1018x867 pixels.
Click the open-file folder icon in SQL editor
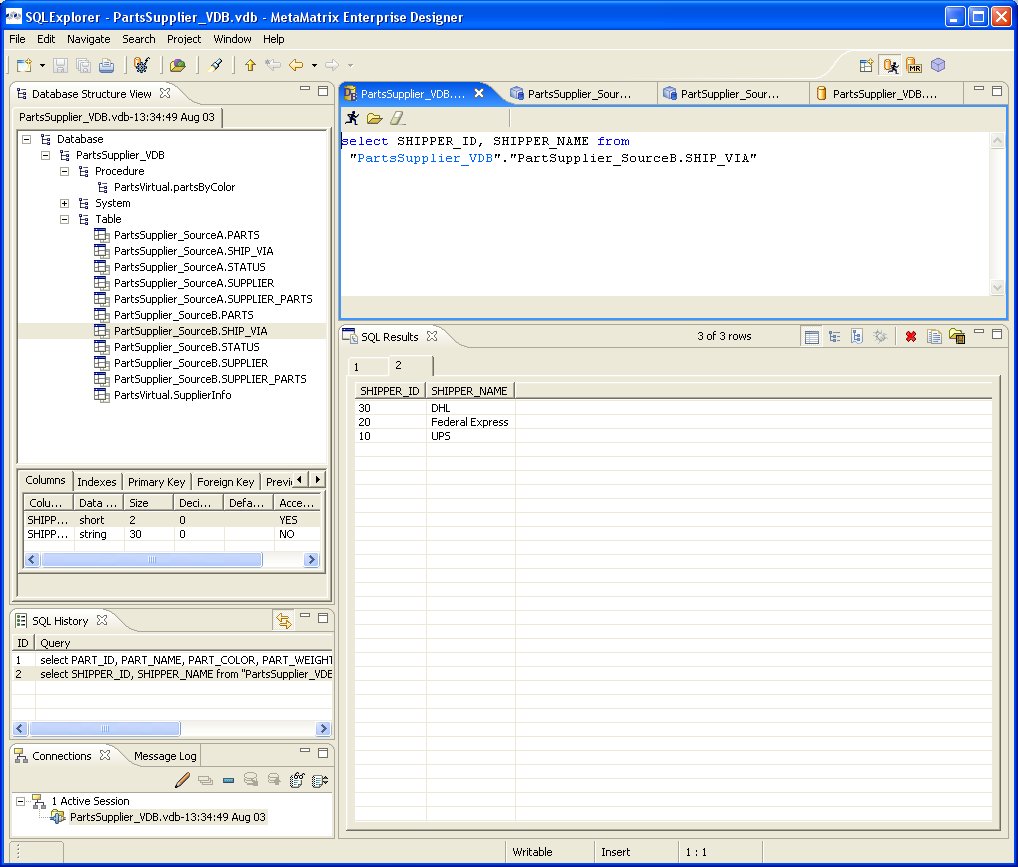click(374, 119)
